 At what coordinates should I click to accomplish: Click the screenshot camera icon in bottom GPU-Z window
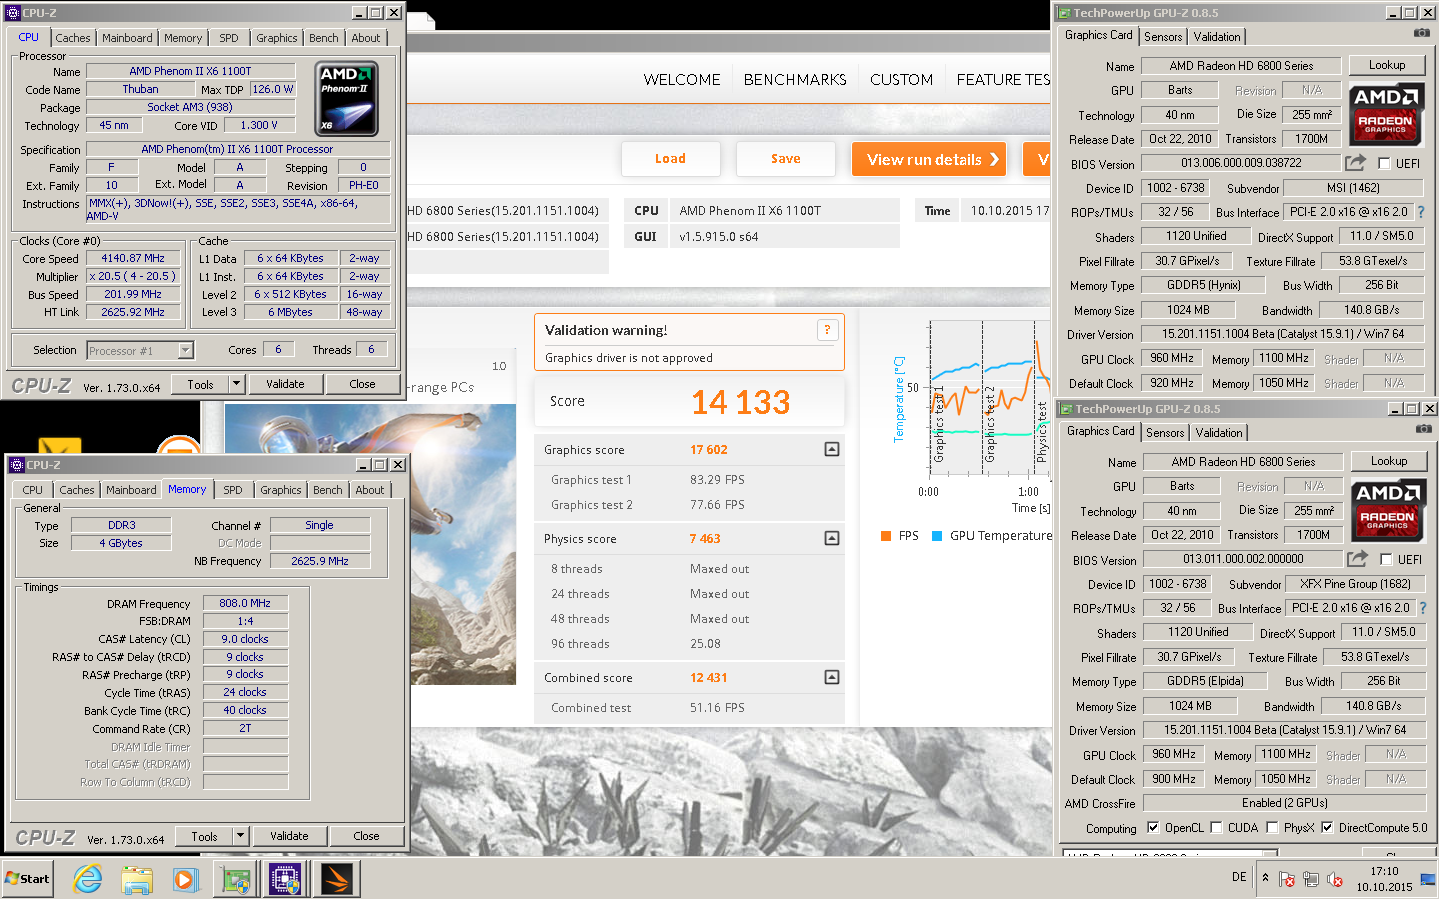coord(1423,429)
